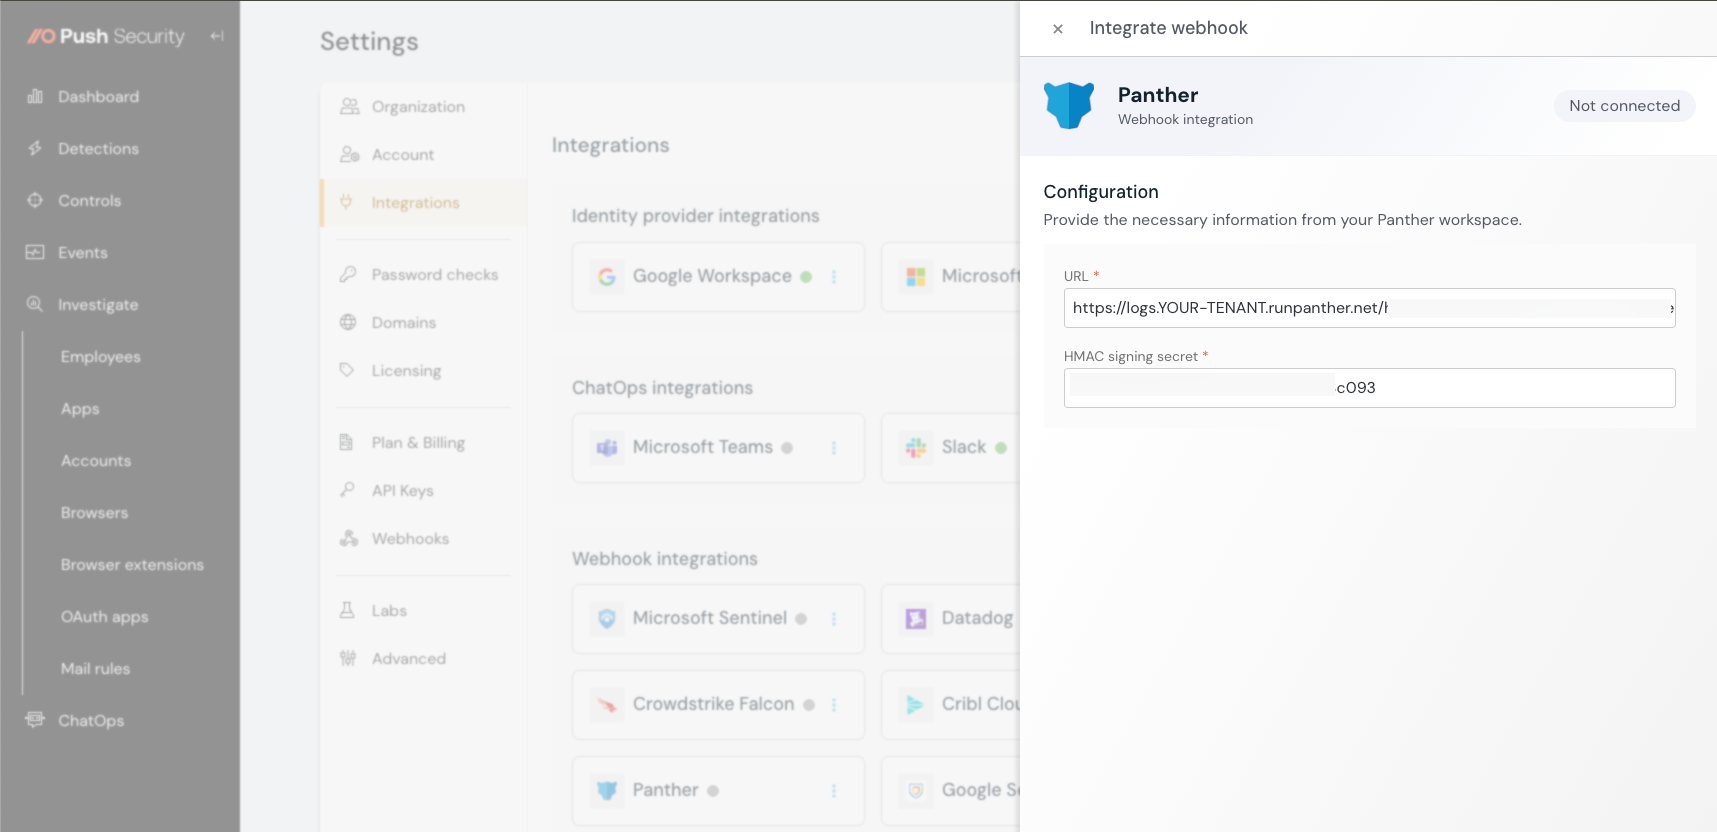Close the Integrate webhook panel

(1057, 29)
